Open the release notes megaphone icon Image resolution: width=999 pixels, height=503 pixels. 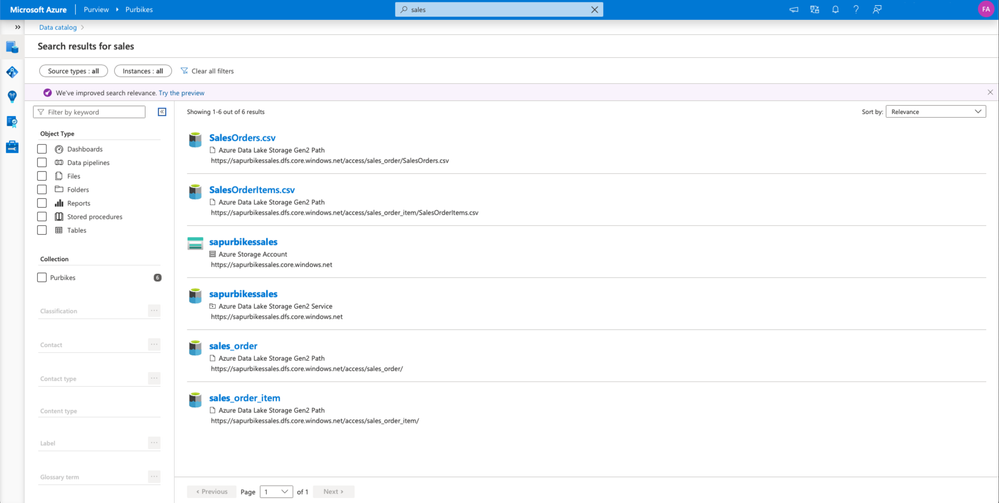click(x=794, y=10)
